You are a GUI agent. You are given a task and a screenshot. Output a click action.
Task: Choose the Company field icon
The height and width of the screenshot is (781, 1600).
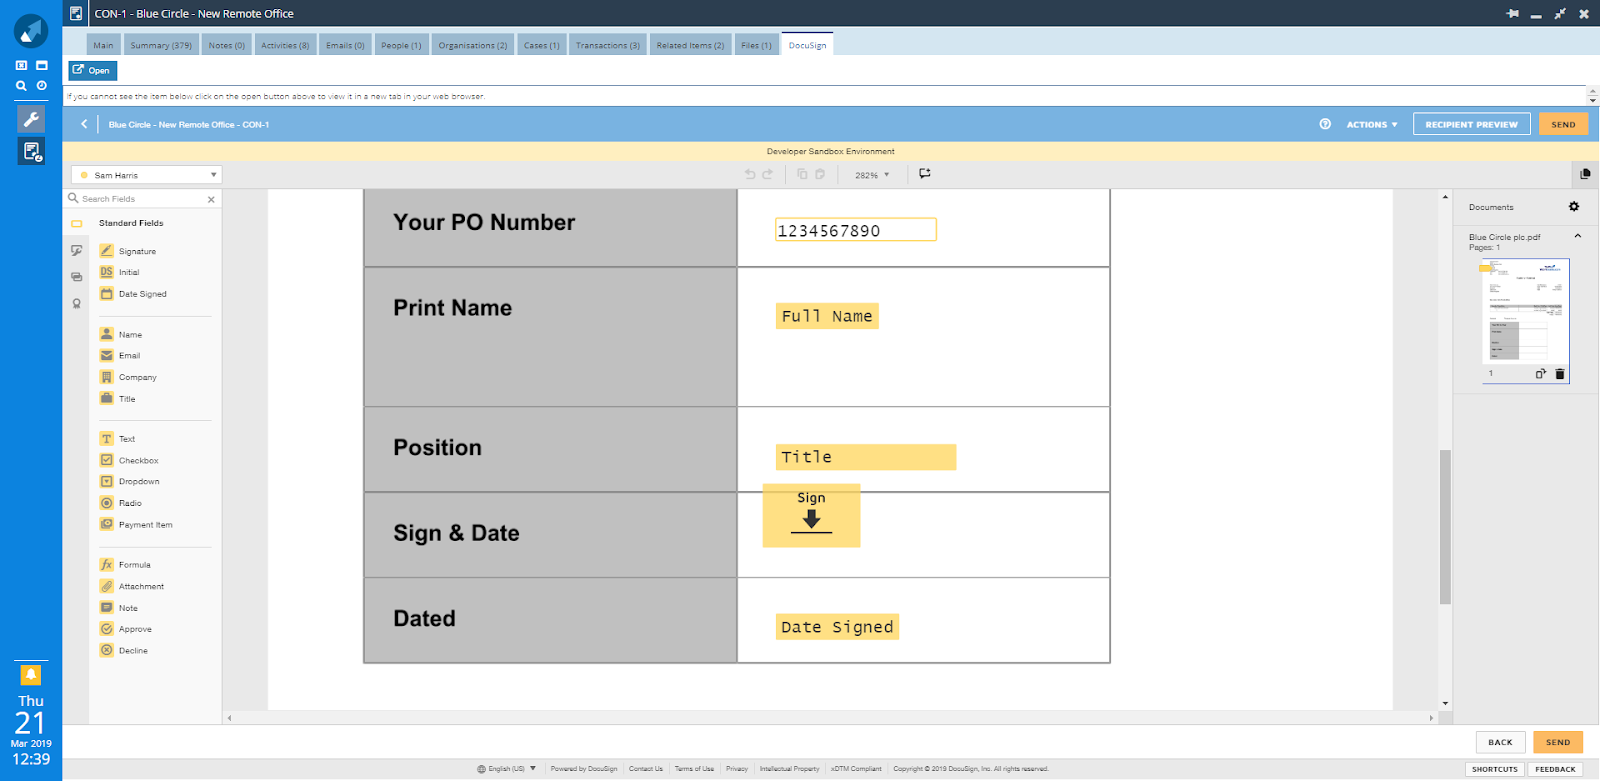pyautogui.click(x=106, y=377)
